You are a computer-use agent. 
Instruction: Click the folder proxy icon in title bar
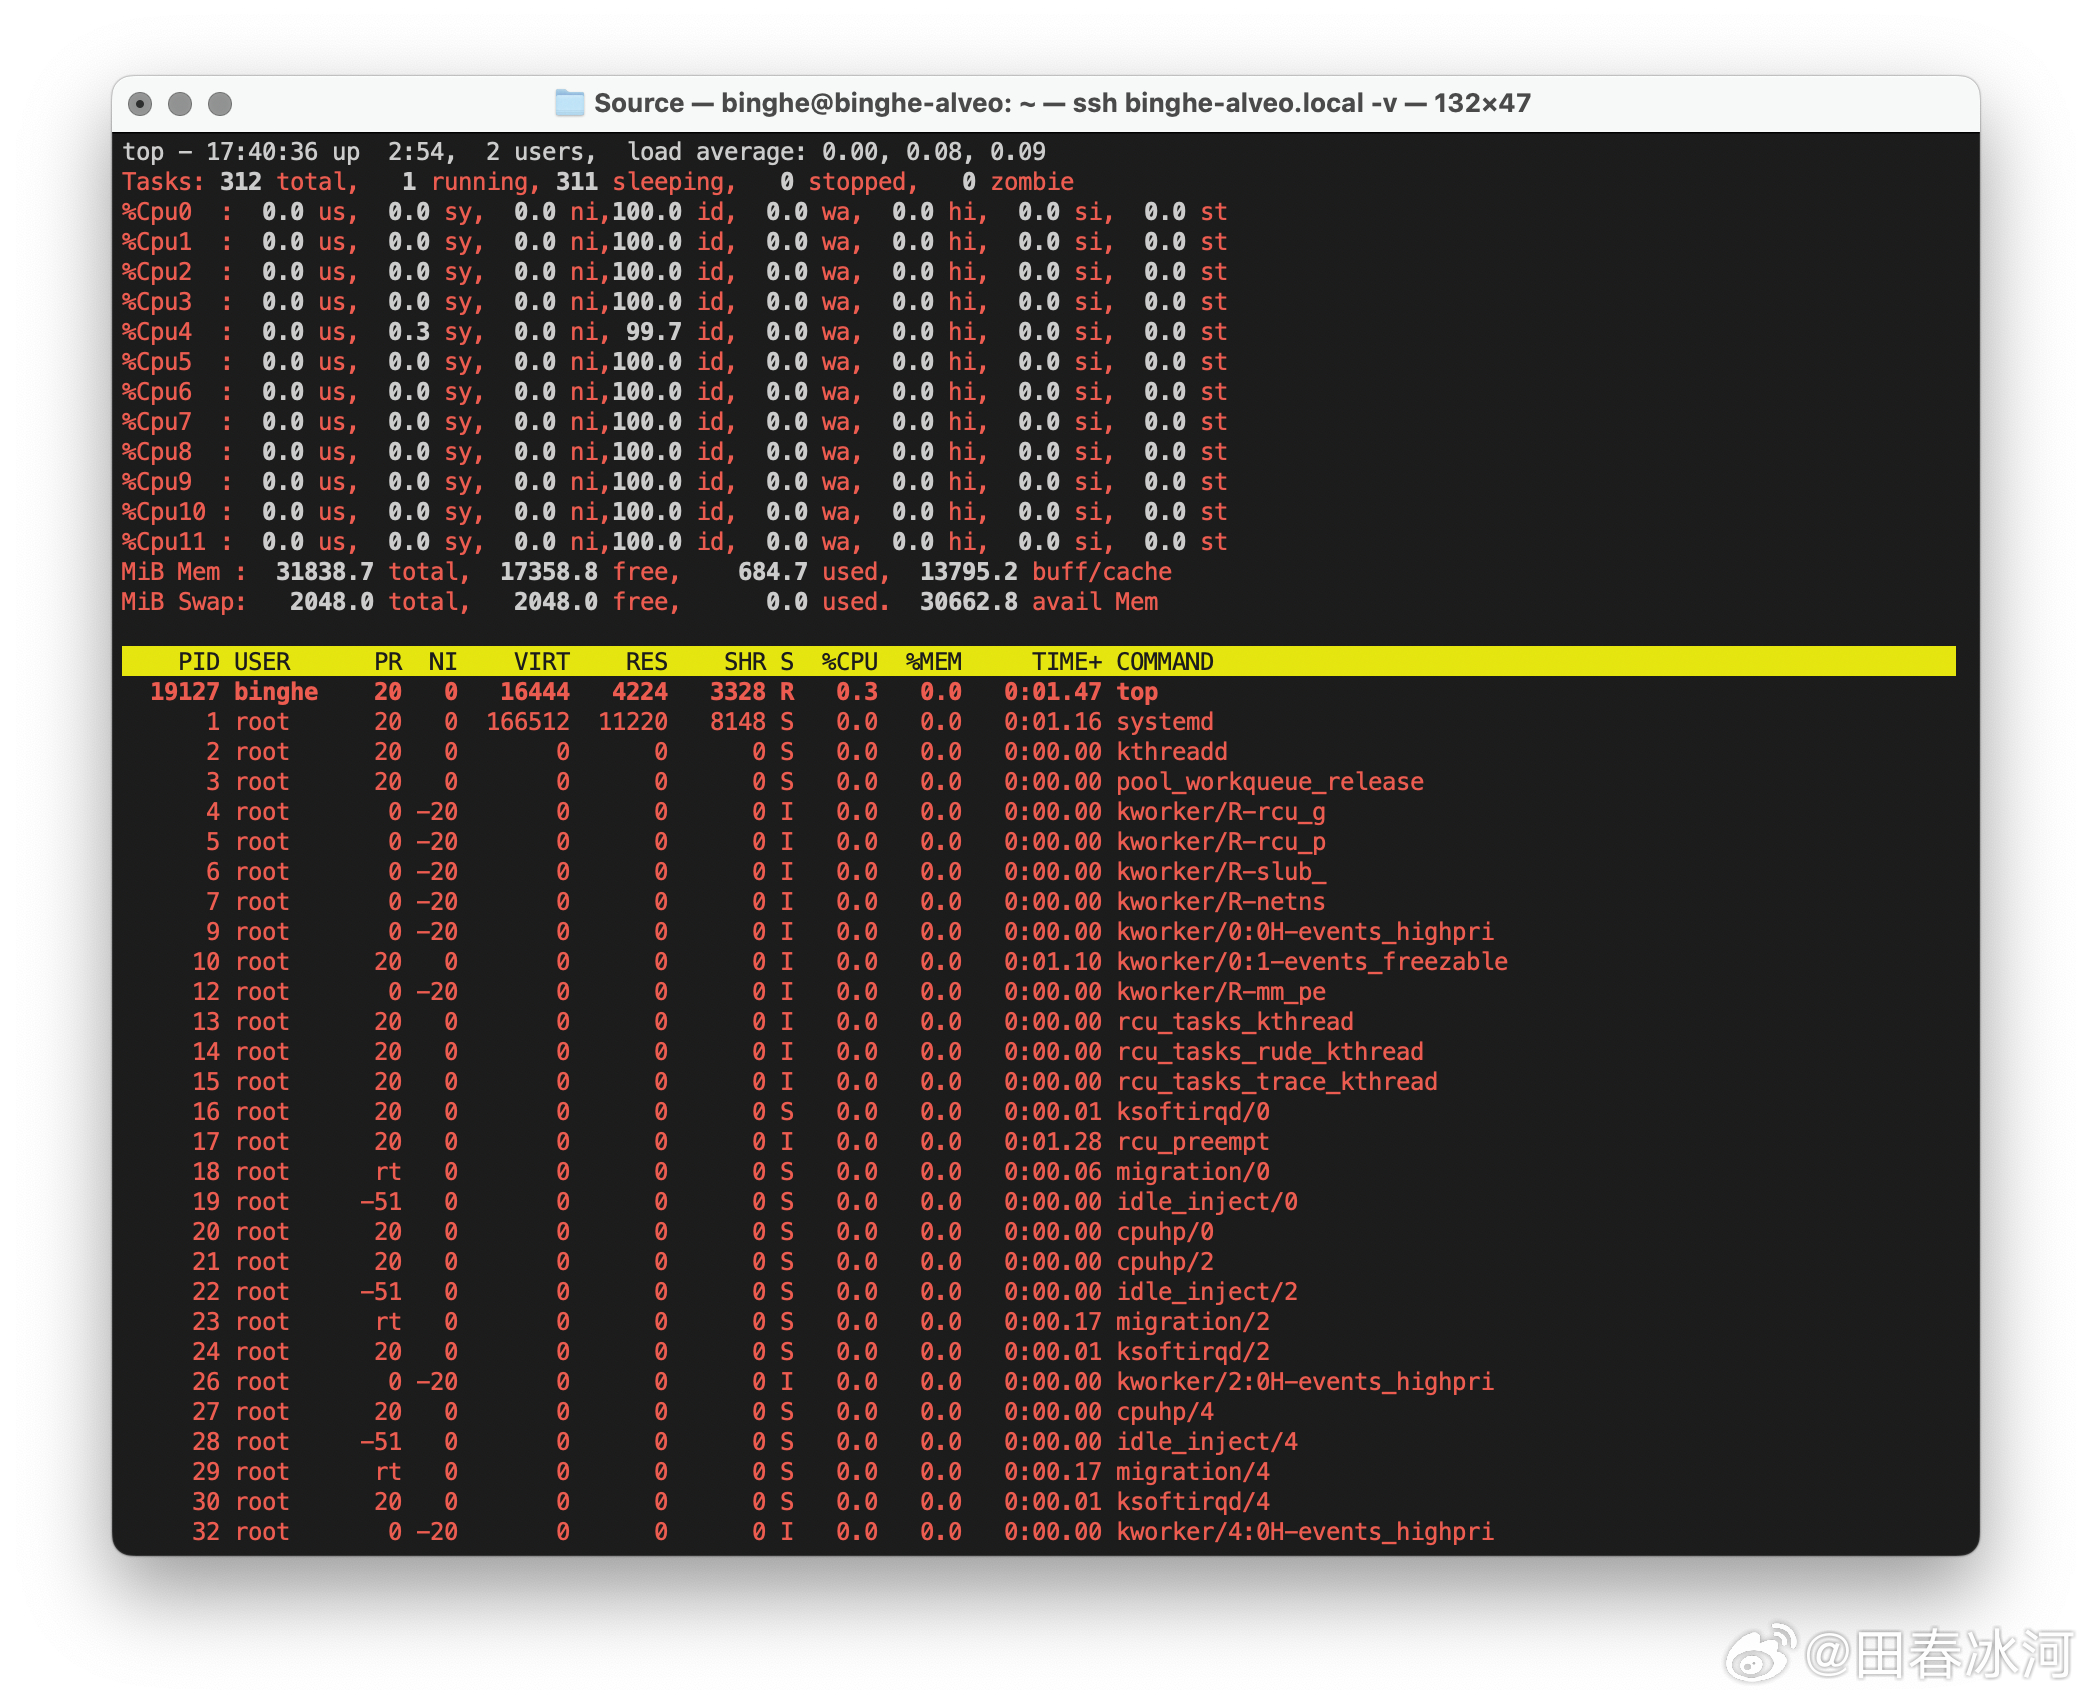[569, 103]
